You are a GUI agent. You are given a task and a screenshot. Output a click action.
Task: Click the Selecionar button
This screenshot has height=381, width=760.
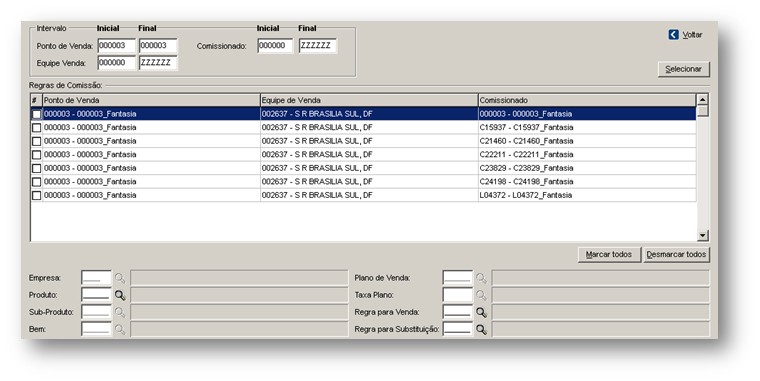coord(683,69)
